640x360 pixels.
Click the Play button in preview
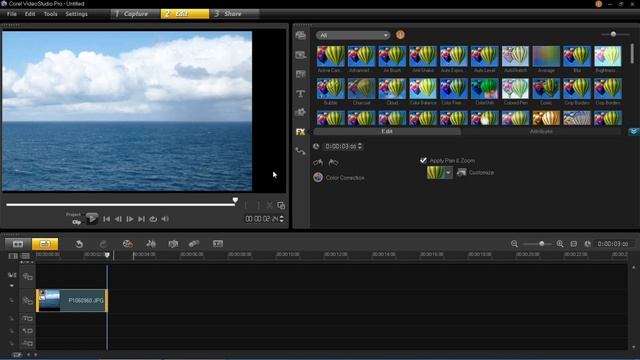coord(92,219)
